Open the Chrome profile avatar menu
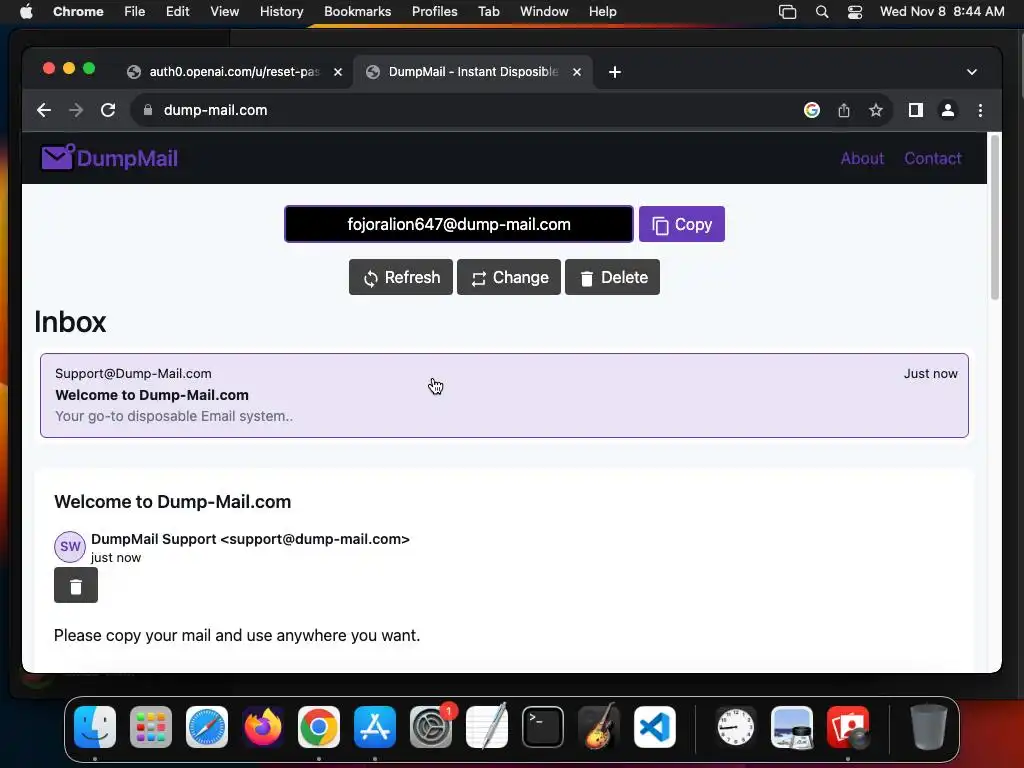 pyautogui.click(x=948, y=110)
